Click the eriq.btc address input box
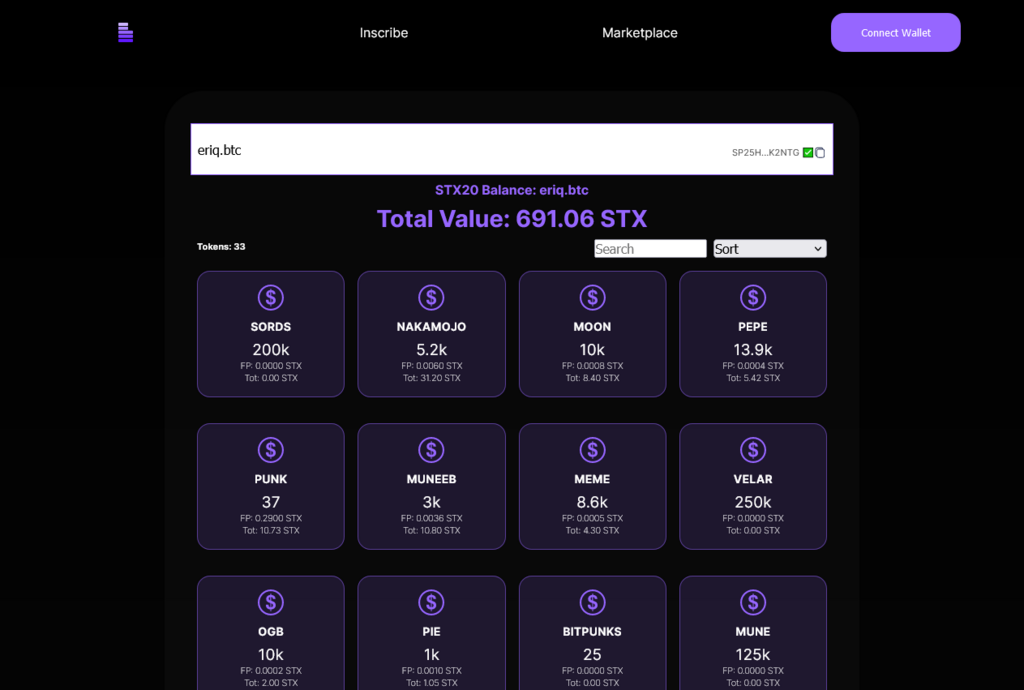 pos(450,150)
